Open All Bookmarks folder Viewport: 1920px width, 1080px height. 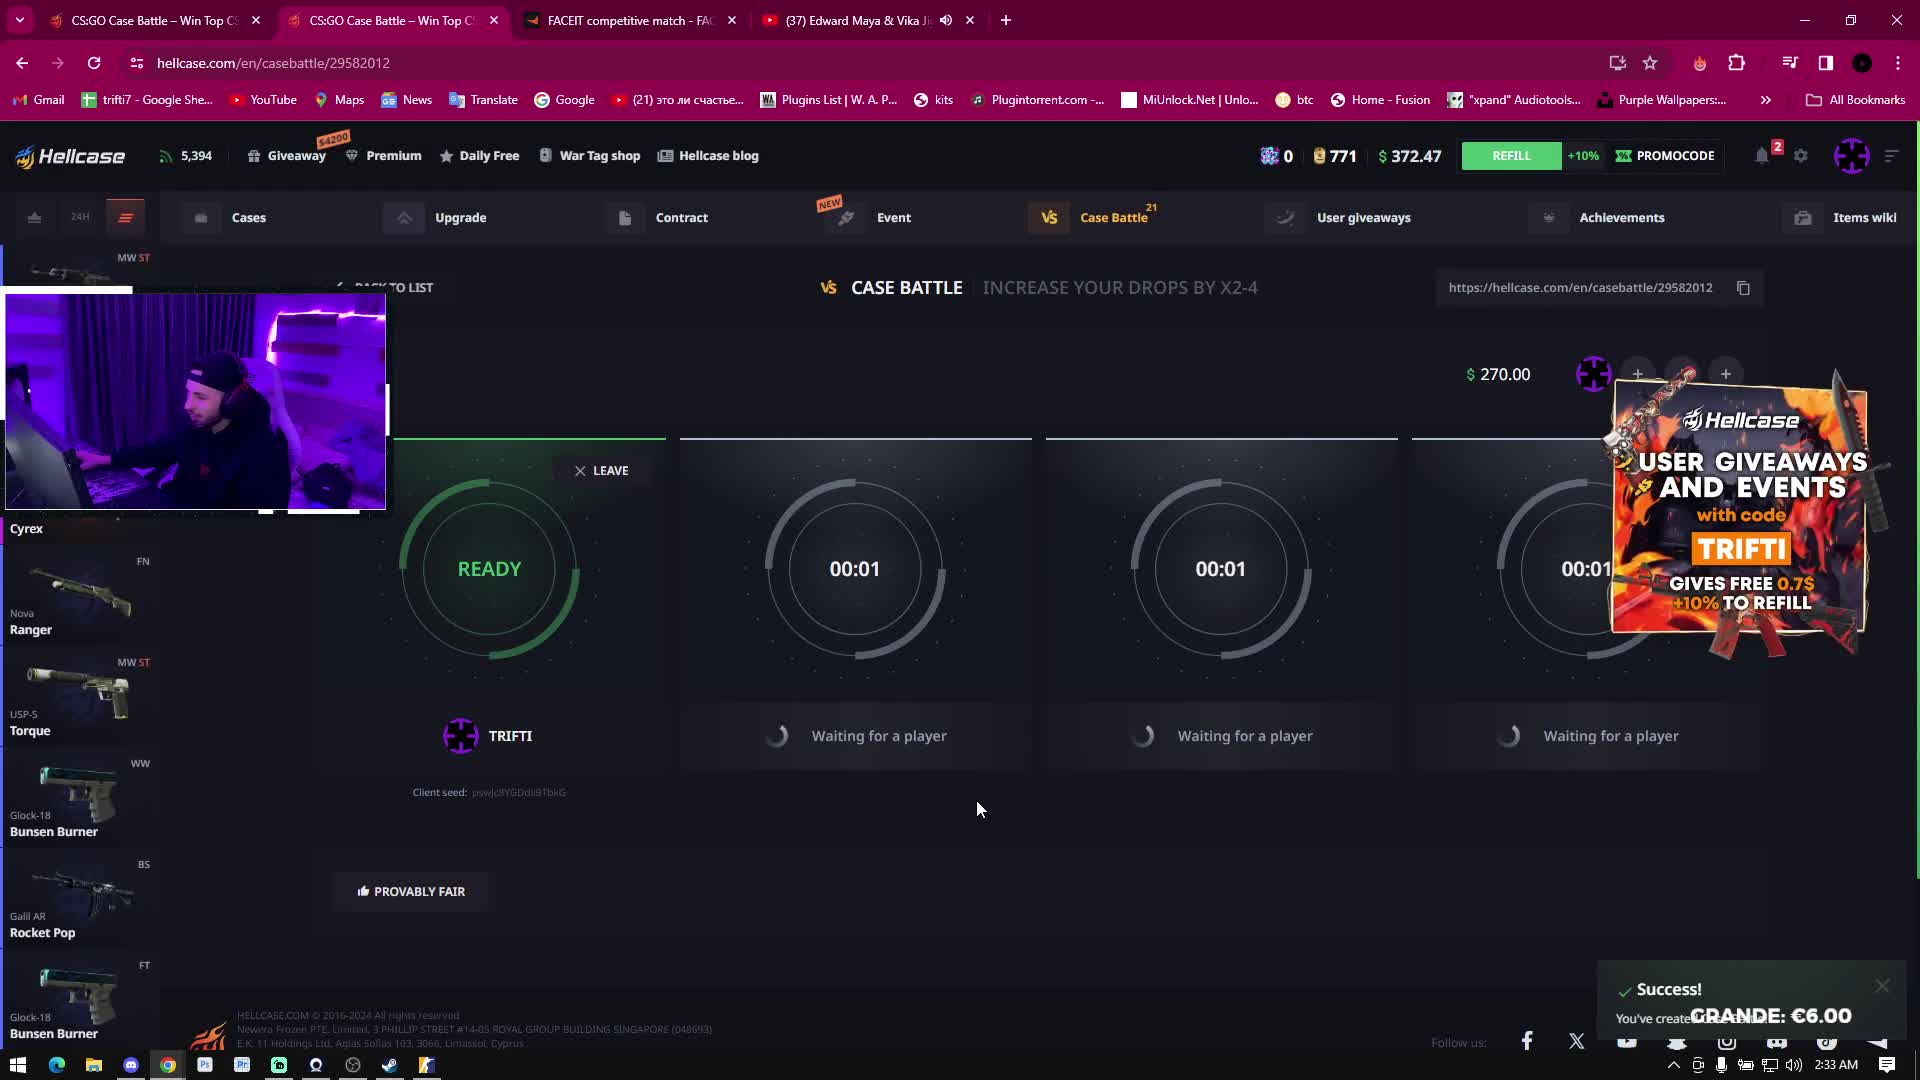point(1855,100)
